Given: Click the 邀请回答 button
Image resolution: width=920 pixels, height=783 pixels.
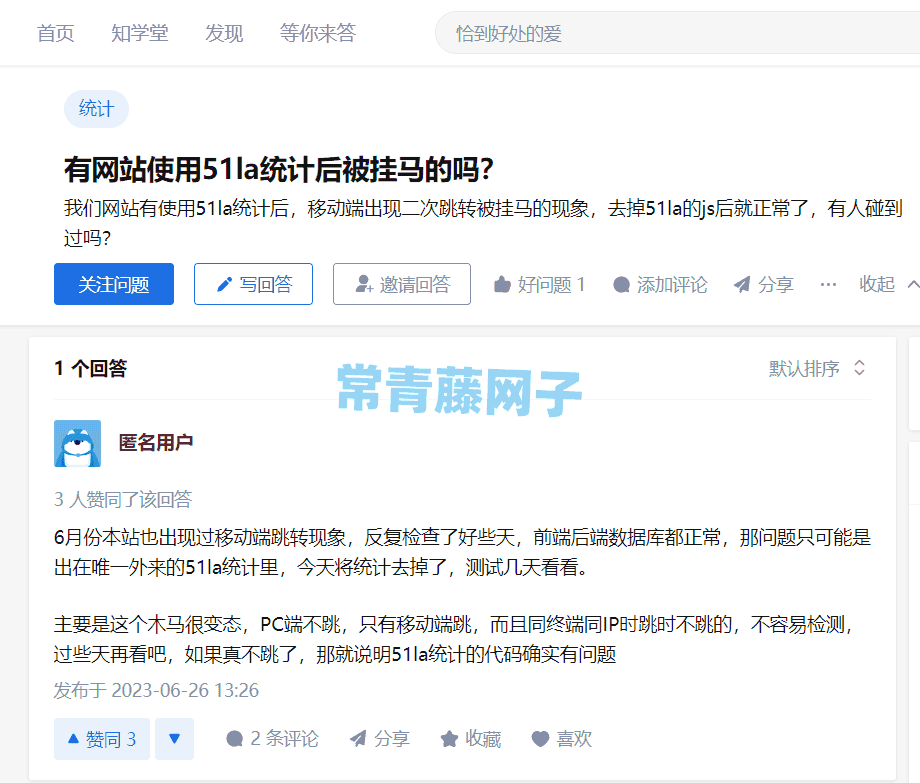Looking at the screenshot, I should click(402, 284).
